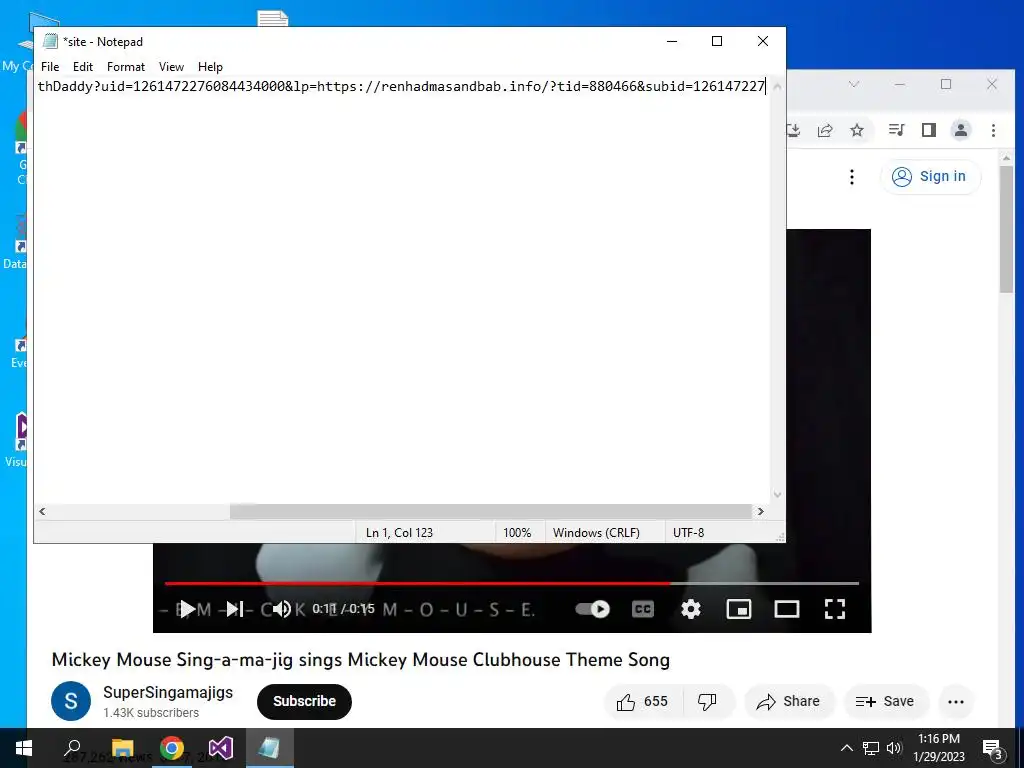Click the Ln 1, Col 123 status text
Viewport: 1024px width, 768px height.
pos(399,532)
